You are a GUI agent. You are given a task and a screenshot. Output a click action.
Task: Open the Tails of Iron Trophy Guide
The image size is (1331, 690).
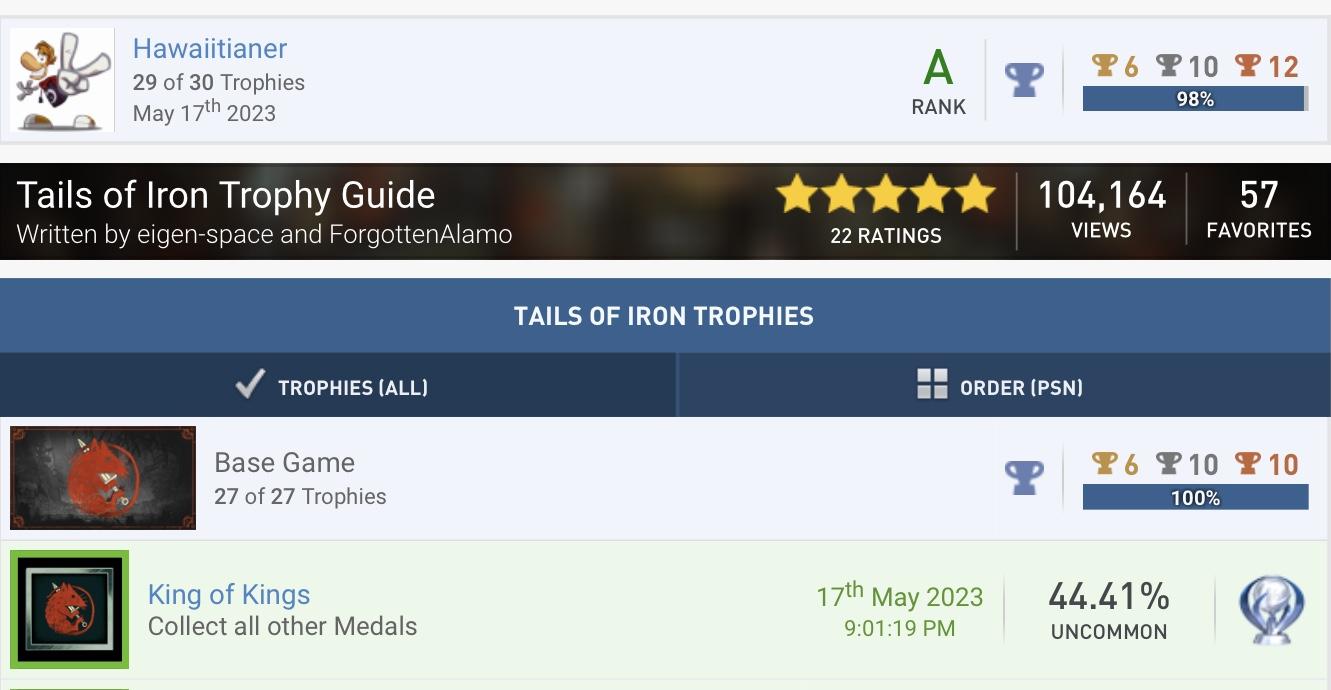click(x=226, y=195)
